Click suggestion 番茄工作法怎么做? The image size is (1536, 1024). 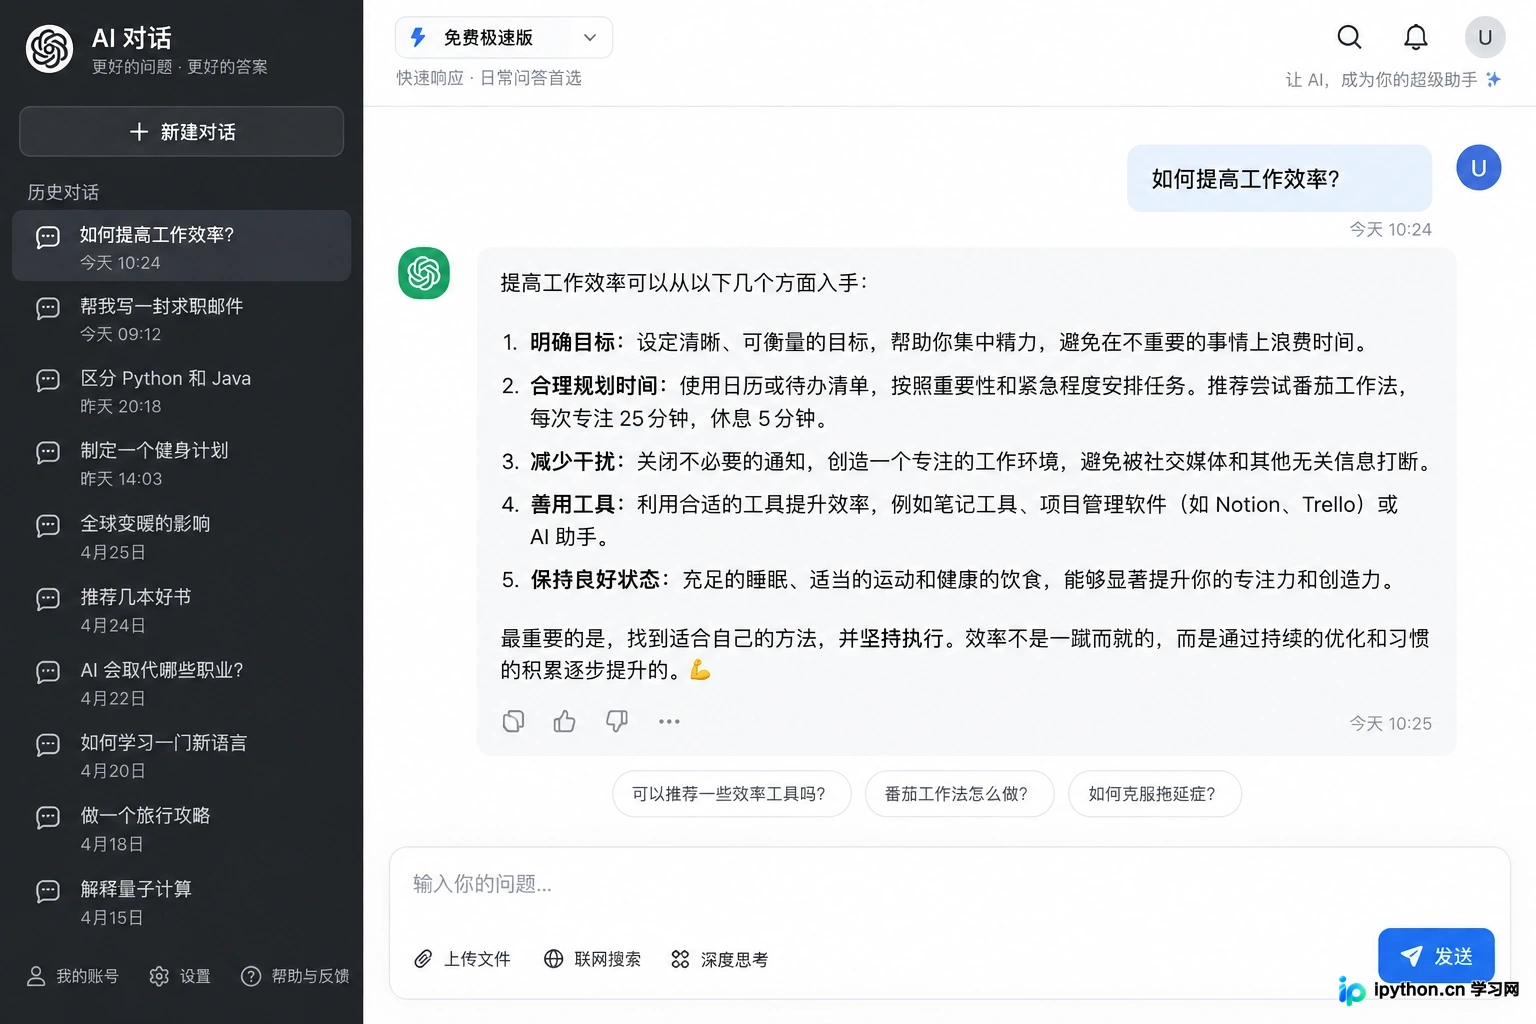pos(960,794)
